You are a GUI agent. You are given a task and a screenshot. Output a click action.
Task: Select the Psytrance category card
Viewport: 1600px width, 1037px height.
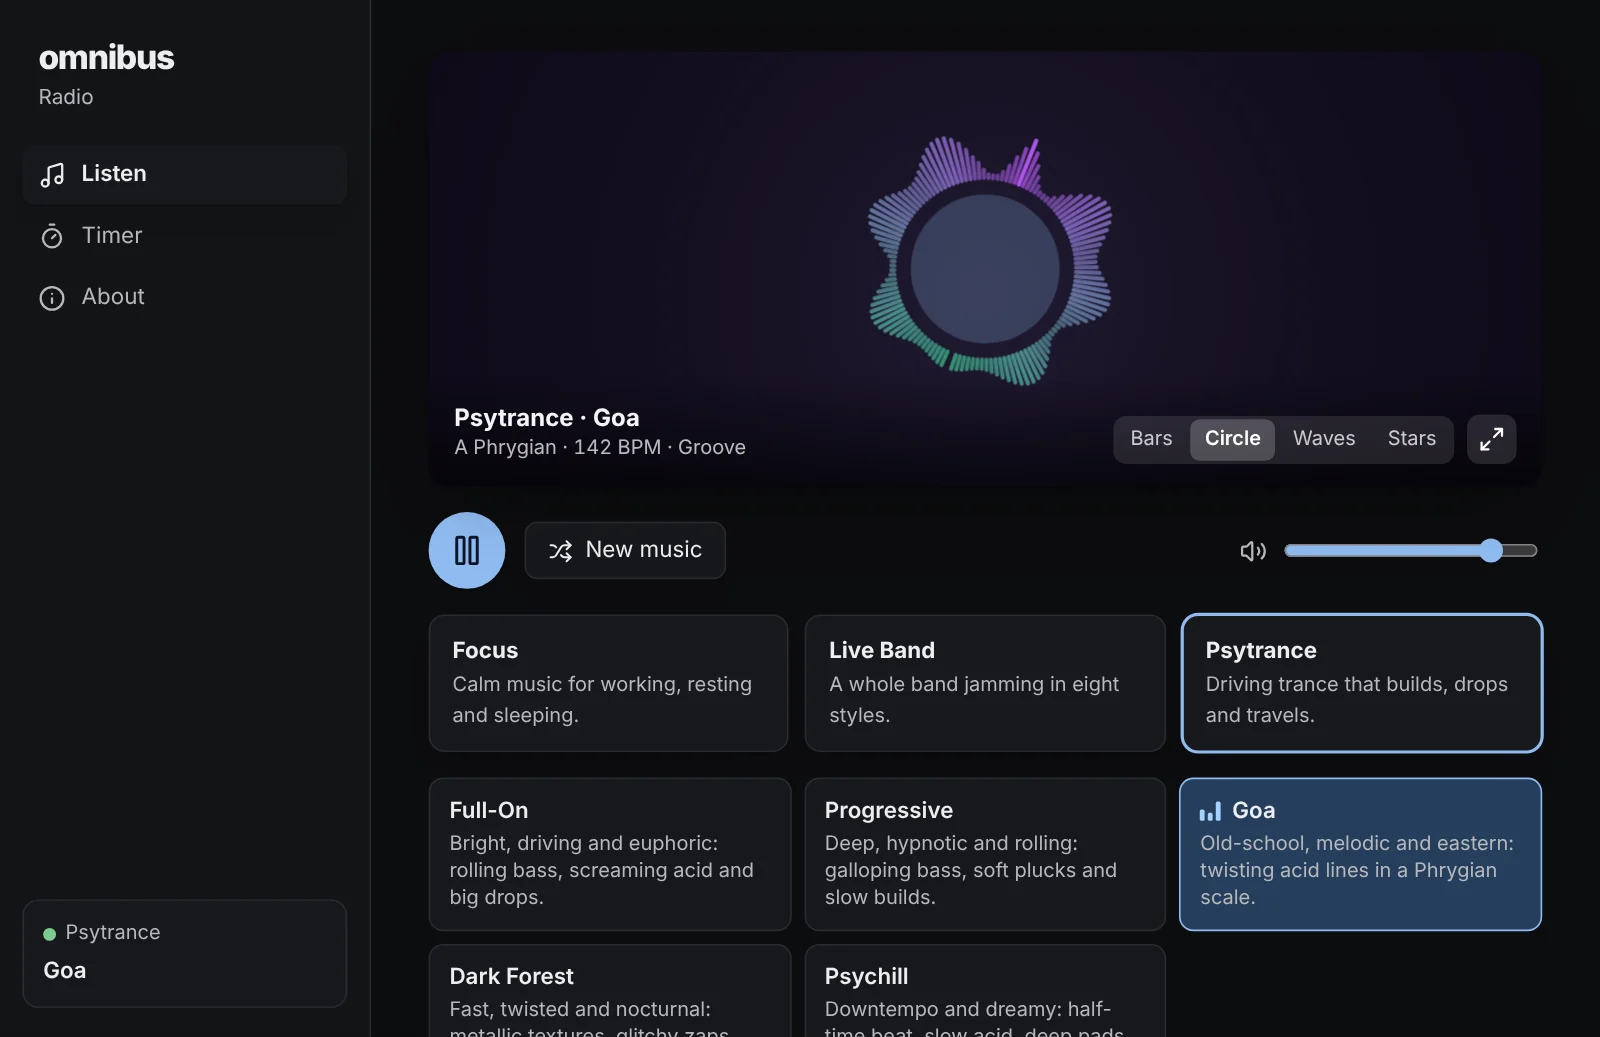coord(1362,683)
